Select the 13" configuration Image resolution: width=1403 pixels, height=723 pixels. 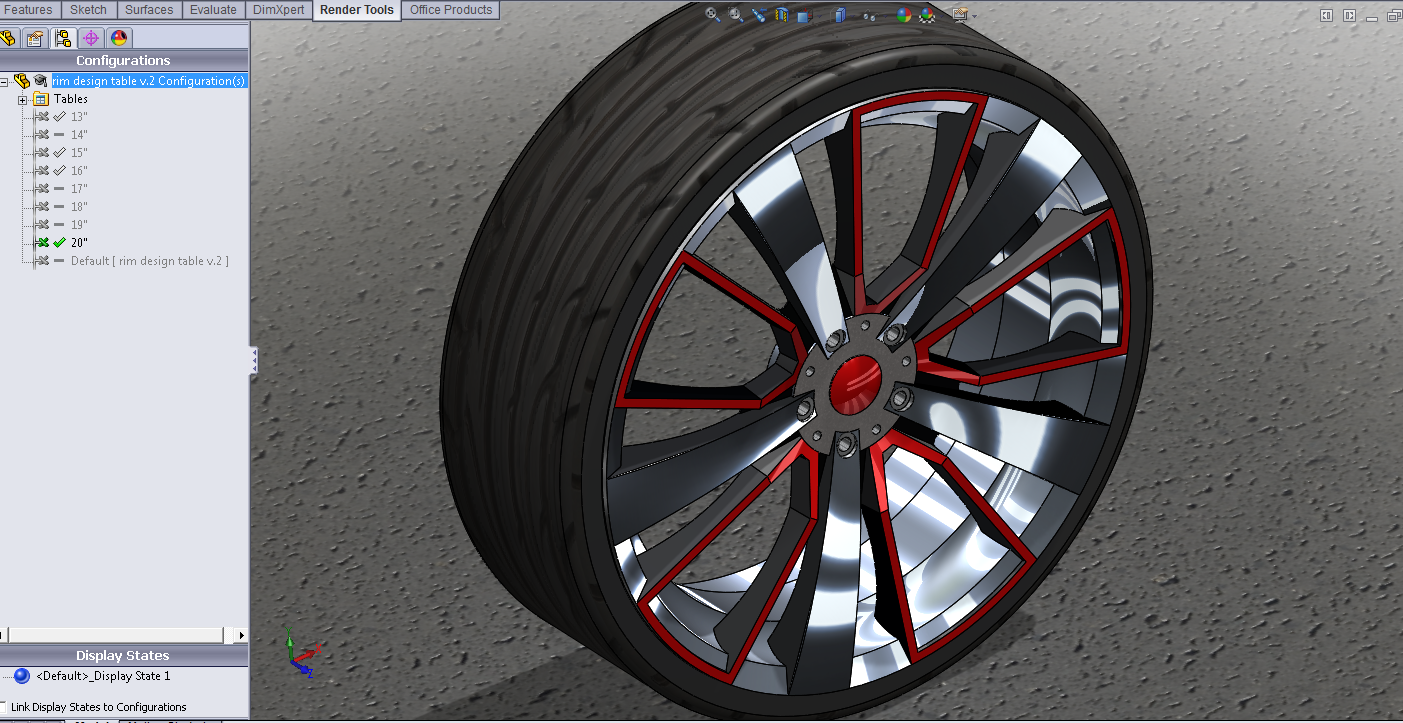point(79,117)
